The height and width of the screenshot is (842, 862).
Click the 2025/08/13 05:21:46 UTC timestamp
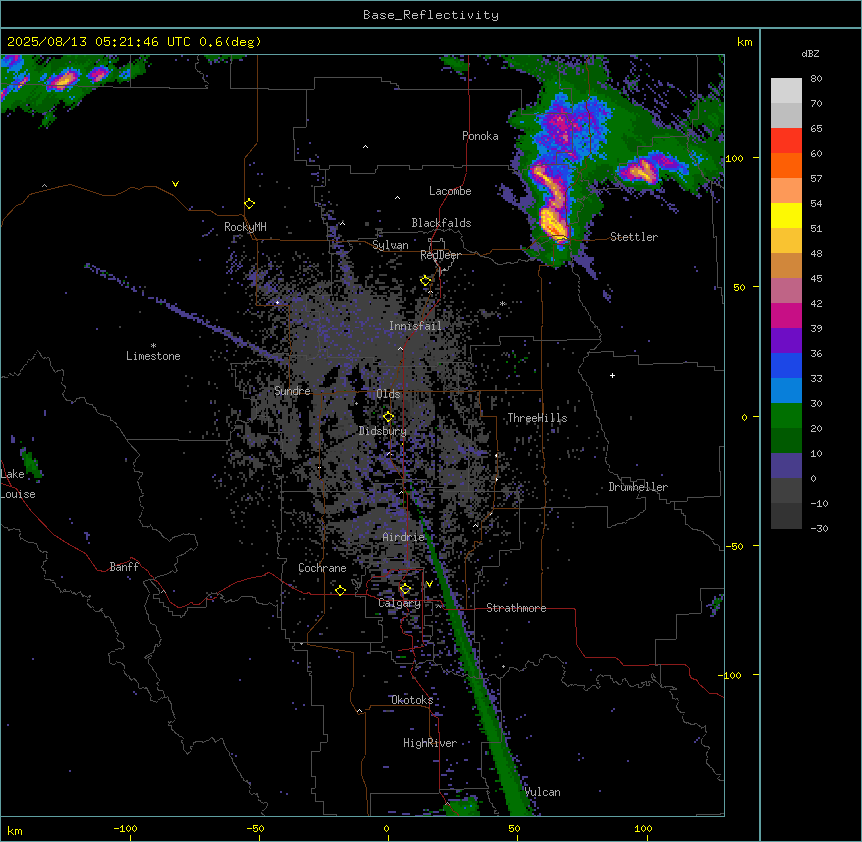99,42
